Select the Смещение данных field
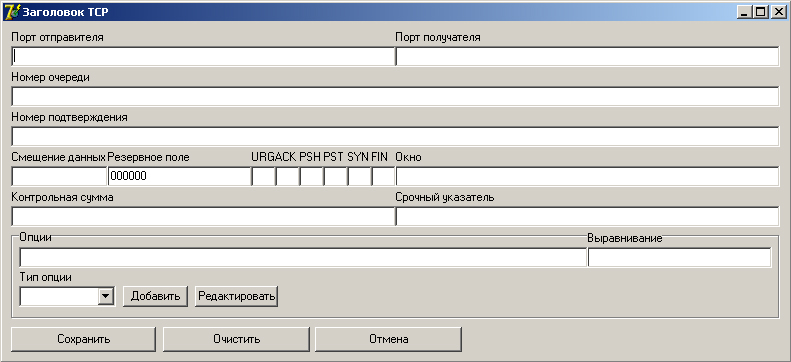The width and height of the screenshot is (791, 362). [59, 176]
